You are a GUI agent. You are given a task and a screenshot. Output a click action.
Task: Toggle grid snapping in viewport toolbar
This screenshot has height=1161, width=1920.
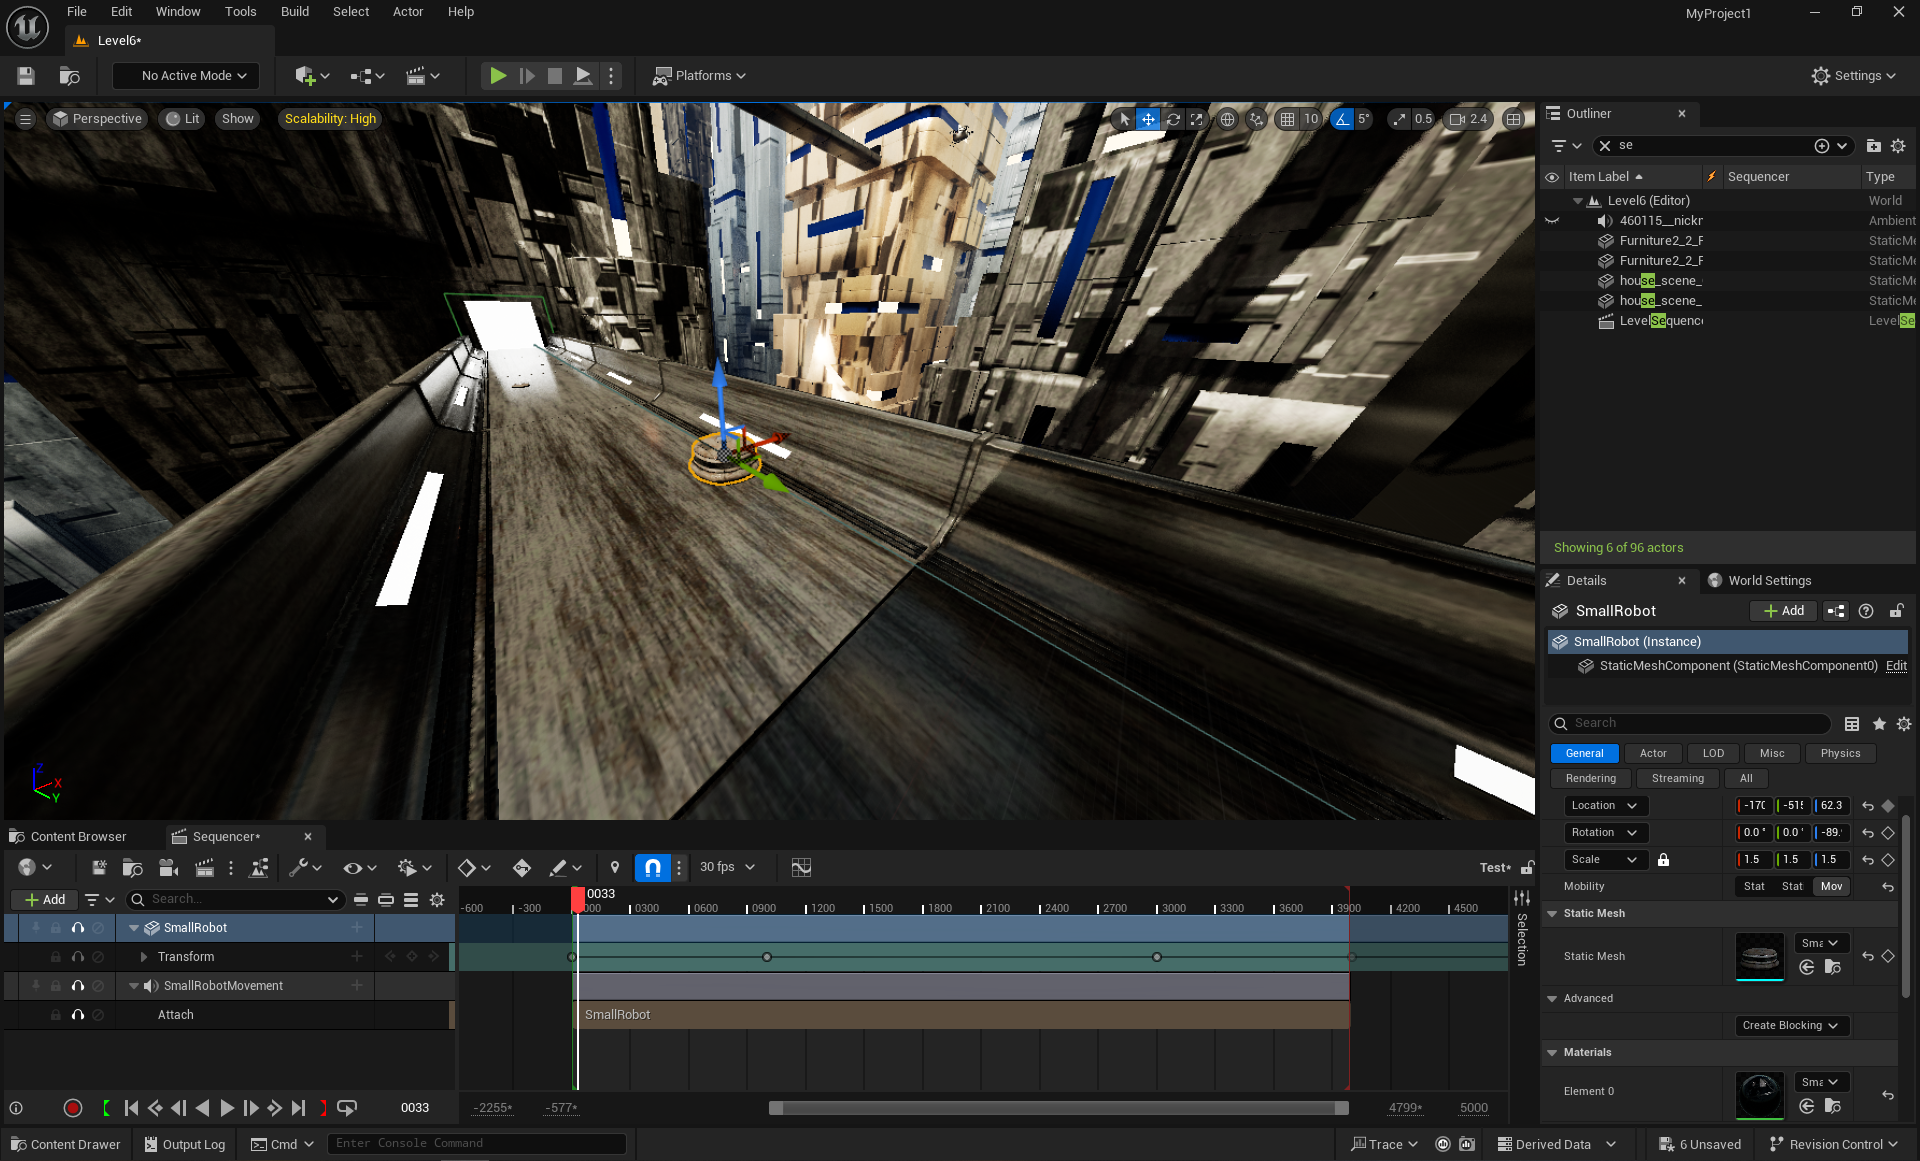(1287, 119)
